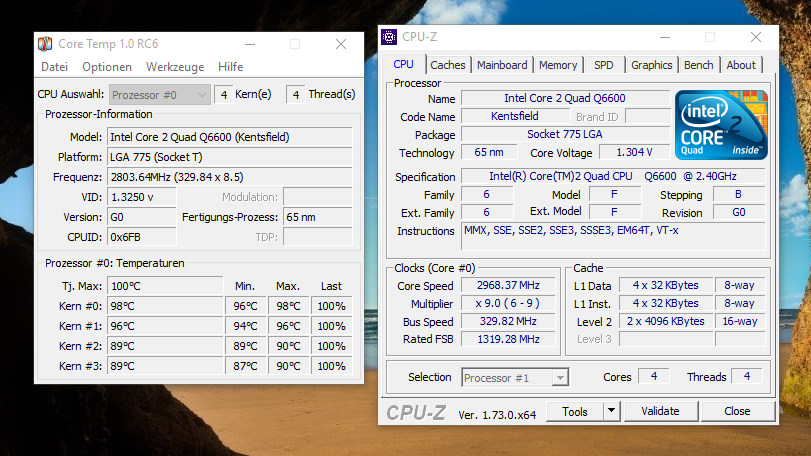Click the Validate button
This screenshot has height=456, width=811.
660,411
